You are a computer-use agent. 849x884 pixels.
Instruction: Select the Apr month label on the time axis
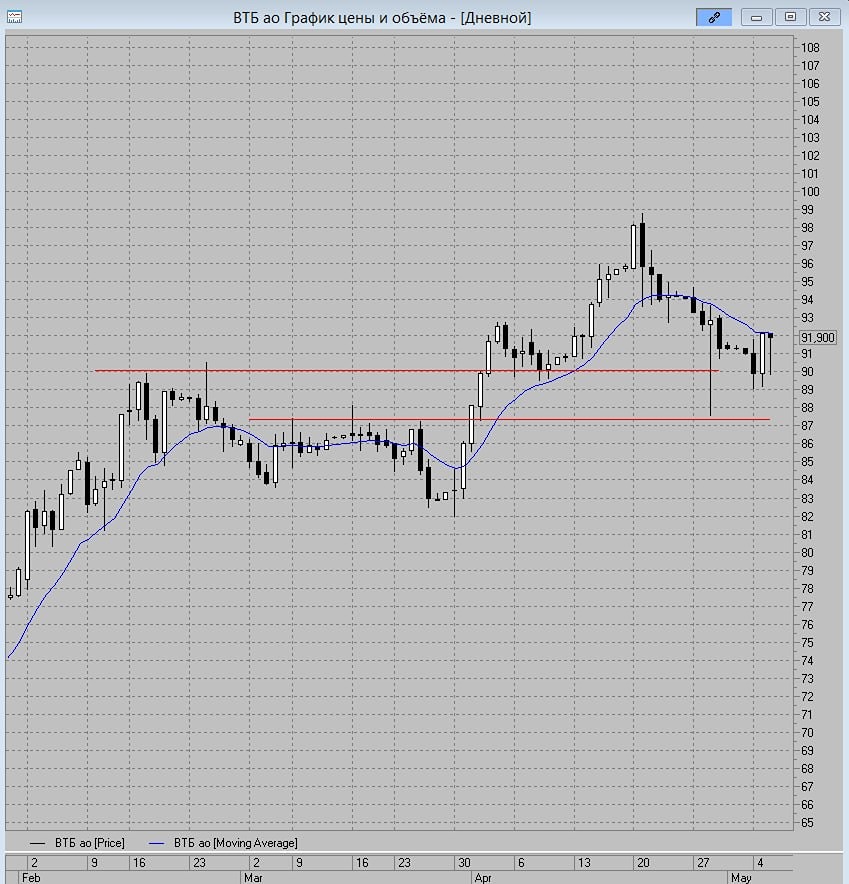click(483, 877)
